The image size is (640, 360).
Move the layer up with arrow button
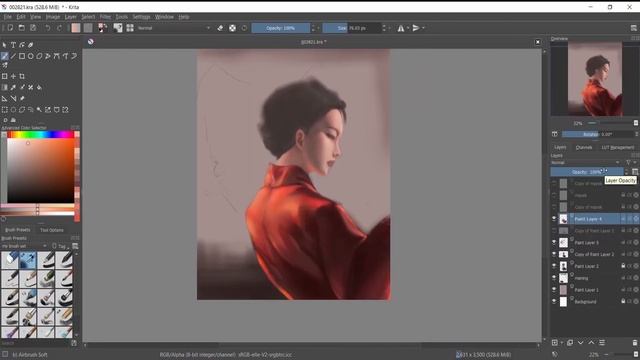pyautogui.click(x=591, y=342)
